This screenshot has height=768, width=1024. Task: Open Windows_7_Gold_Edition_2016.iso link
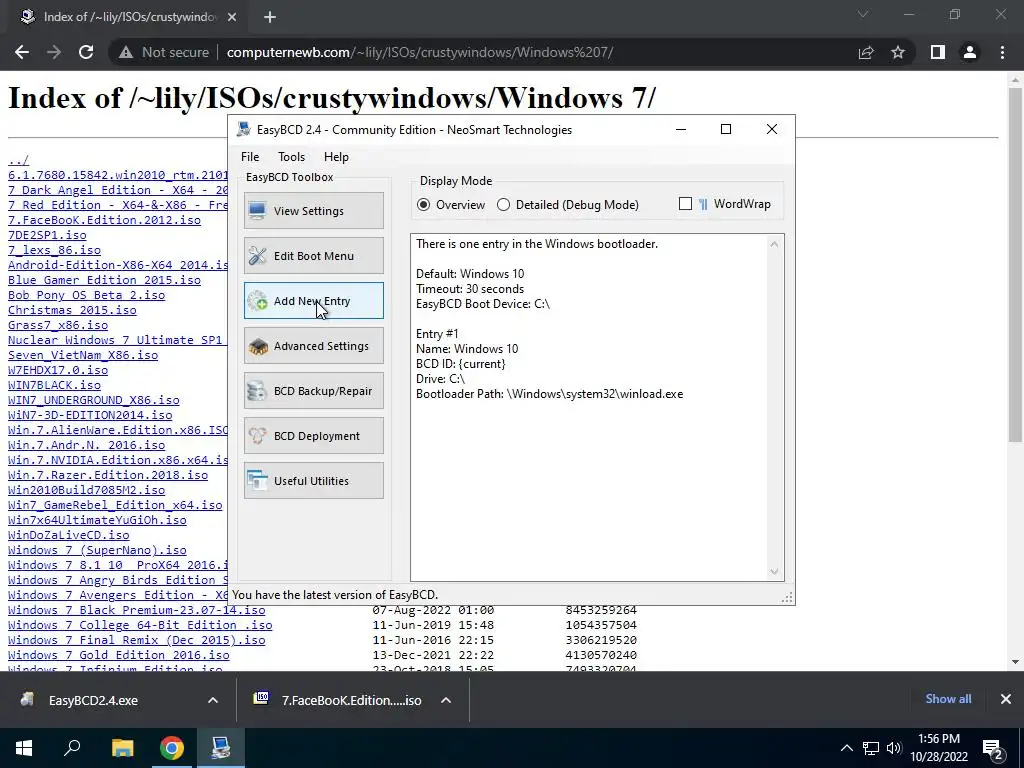tap(118, 654)
